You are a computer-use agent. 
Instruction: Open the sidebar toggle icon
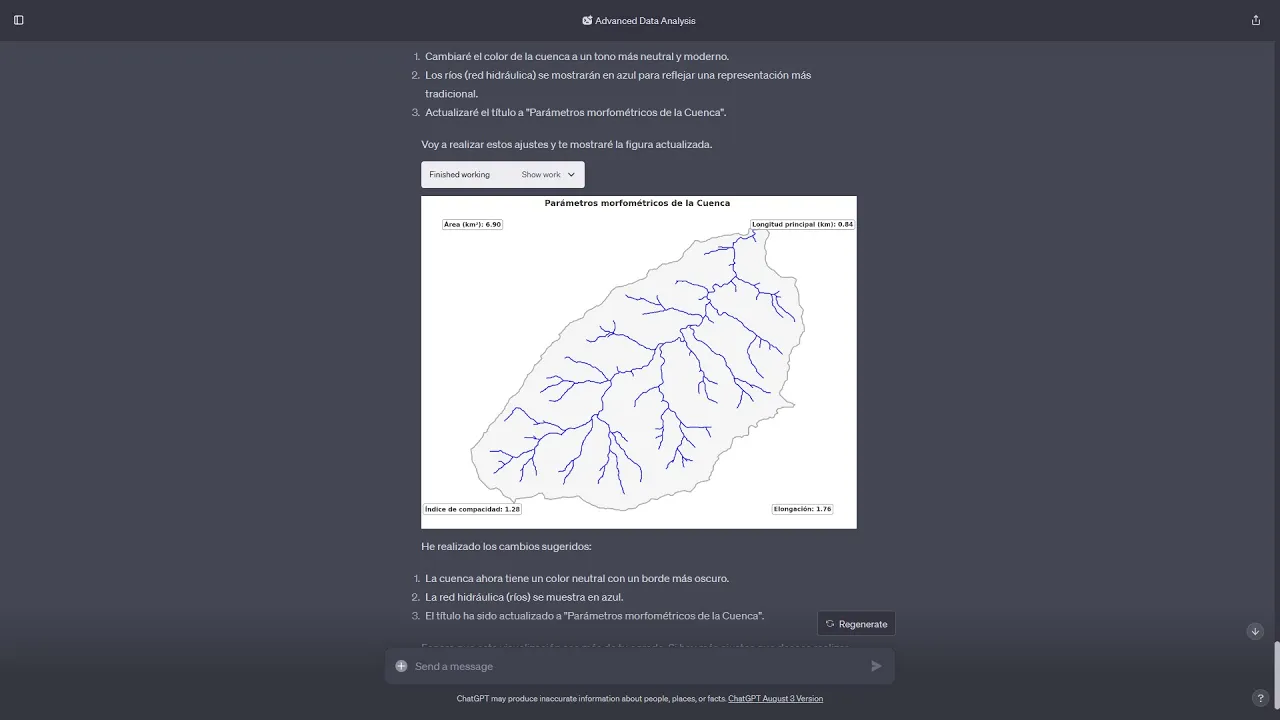point(18,20)
